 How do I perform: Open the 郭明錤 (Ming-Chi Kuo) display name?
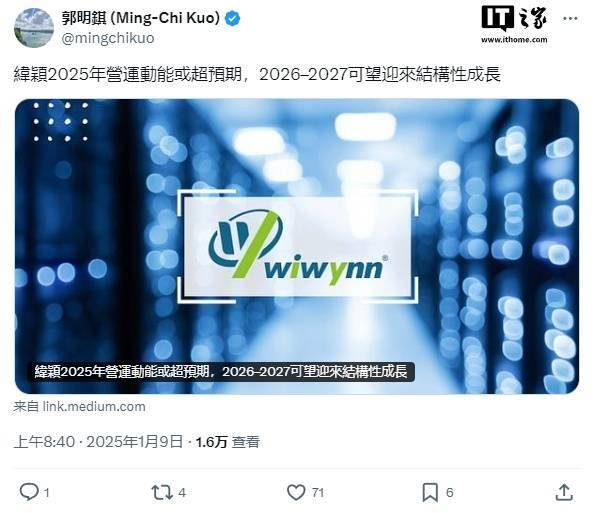click(x=141, y=18)
